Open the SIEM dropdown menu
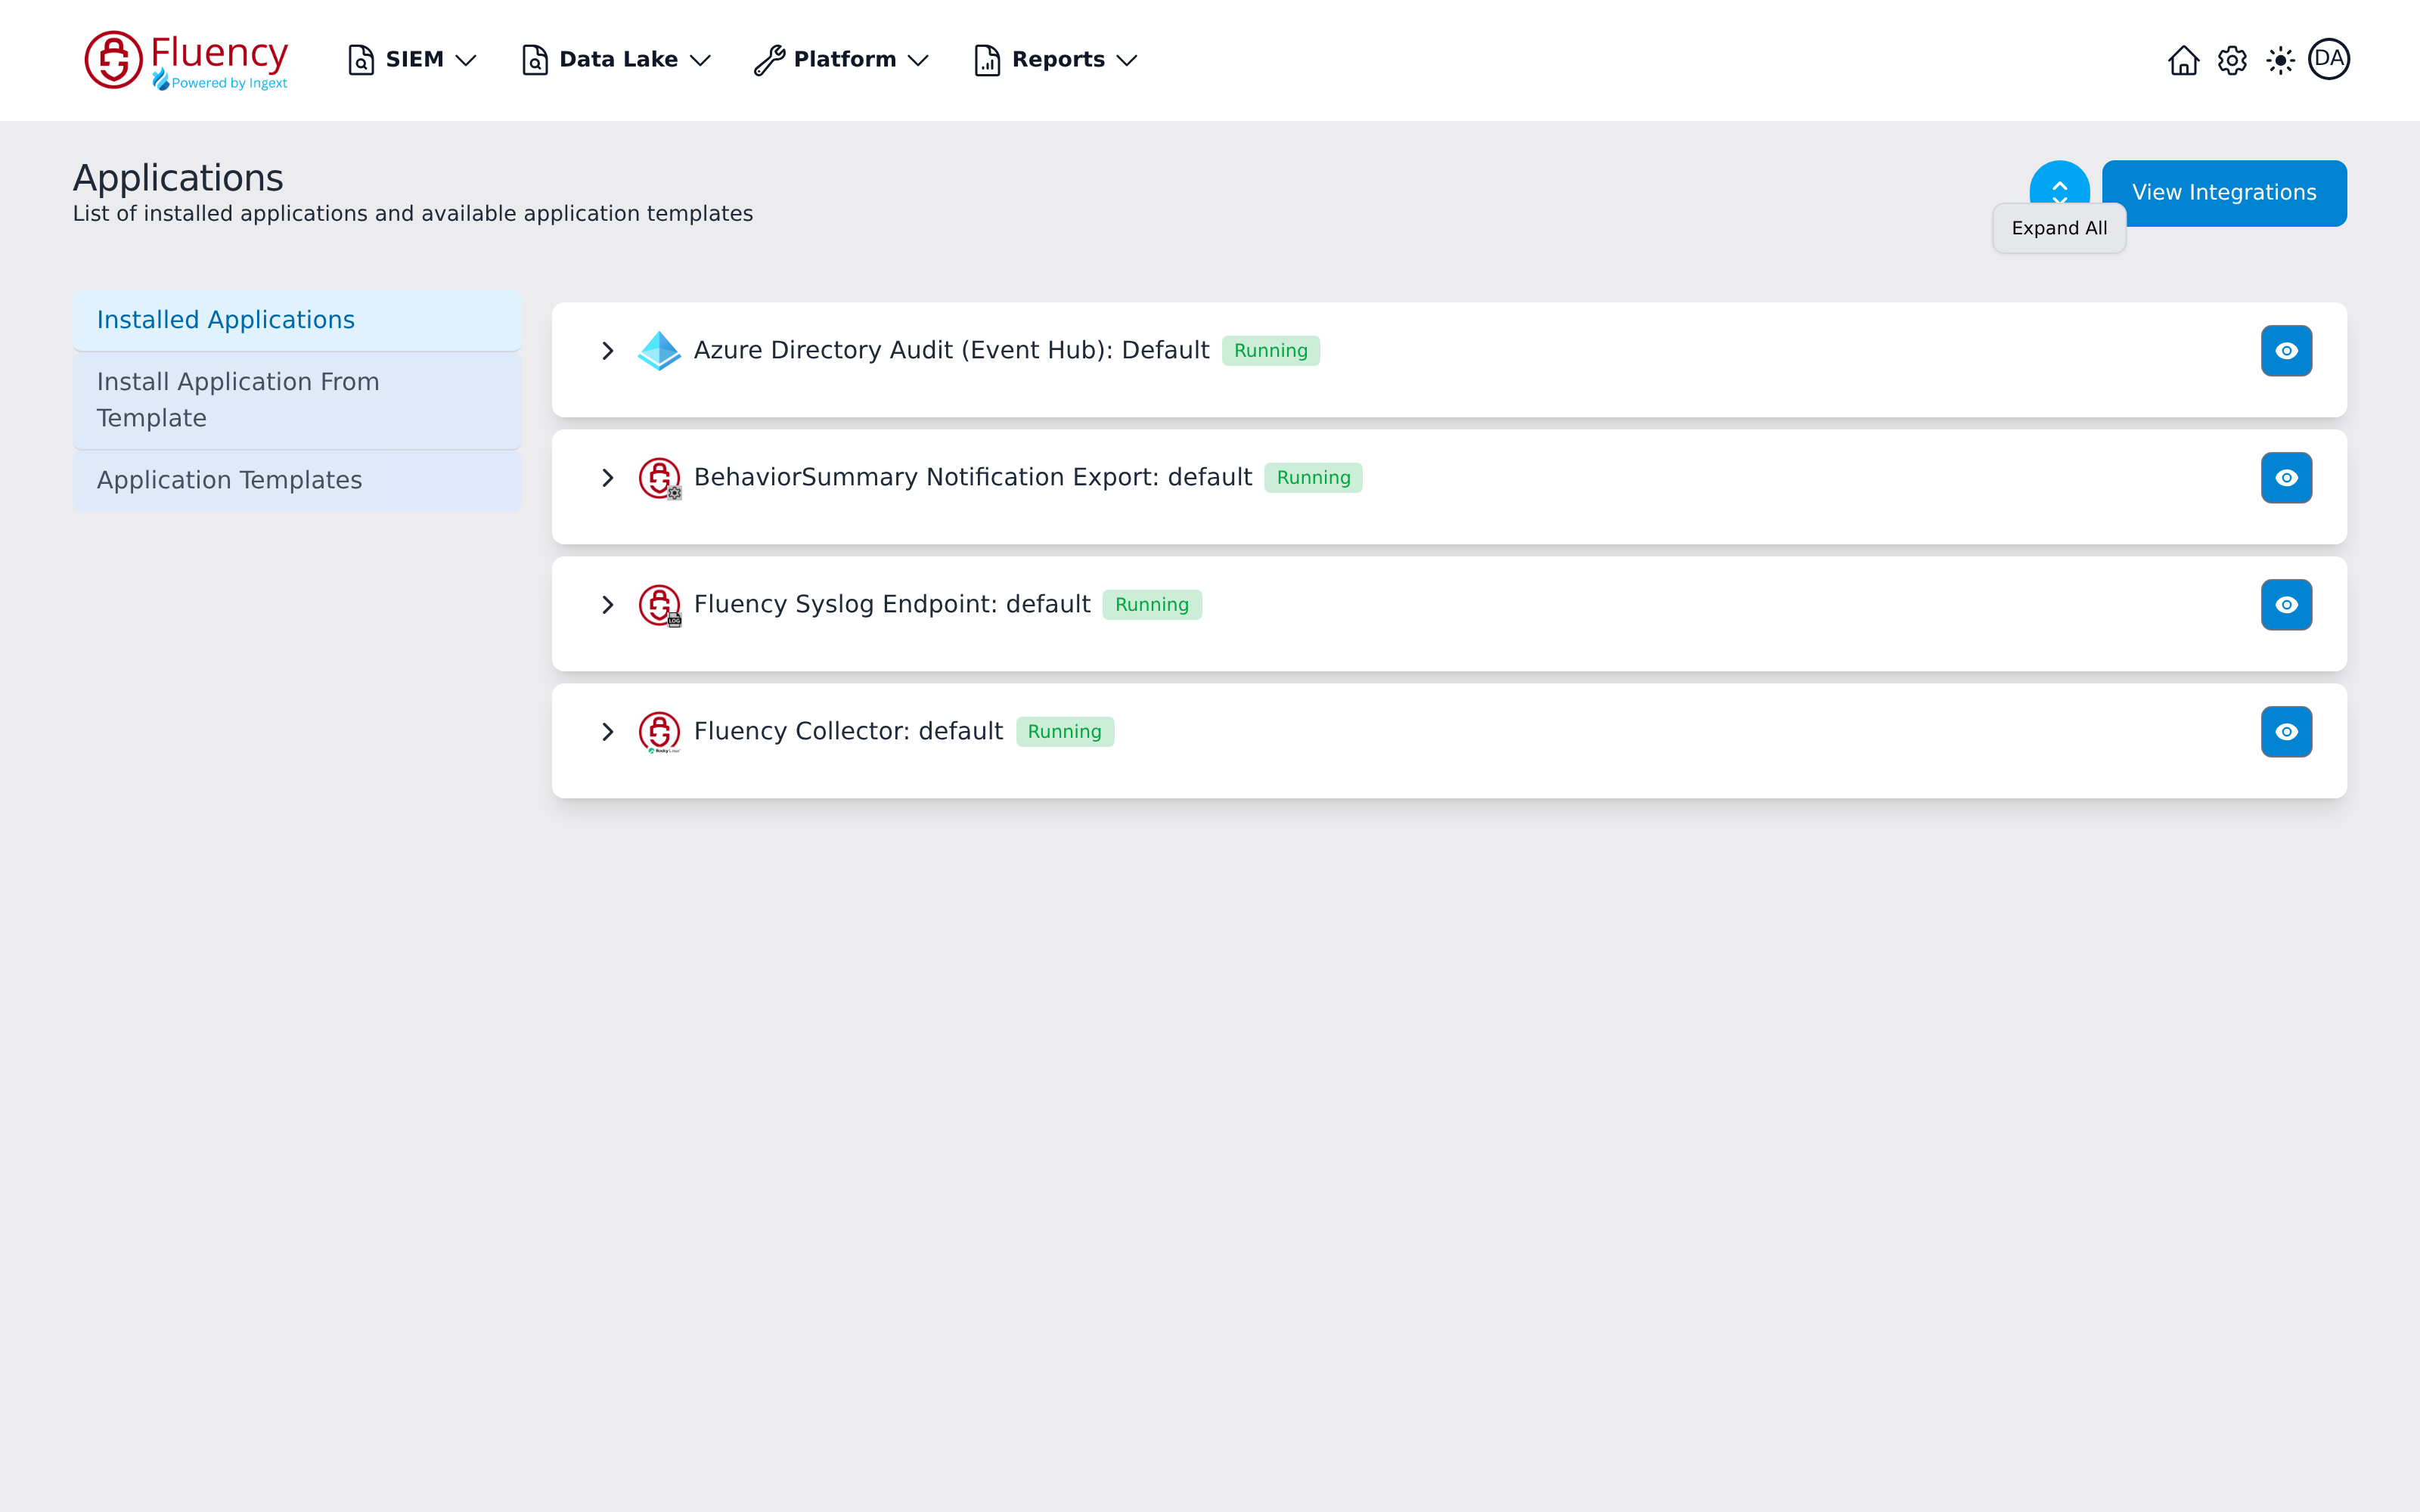The height and width of the screenshot is (1512, 2420). coord(412,60)
